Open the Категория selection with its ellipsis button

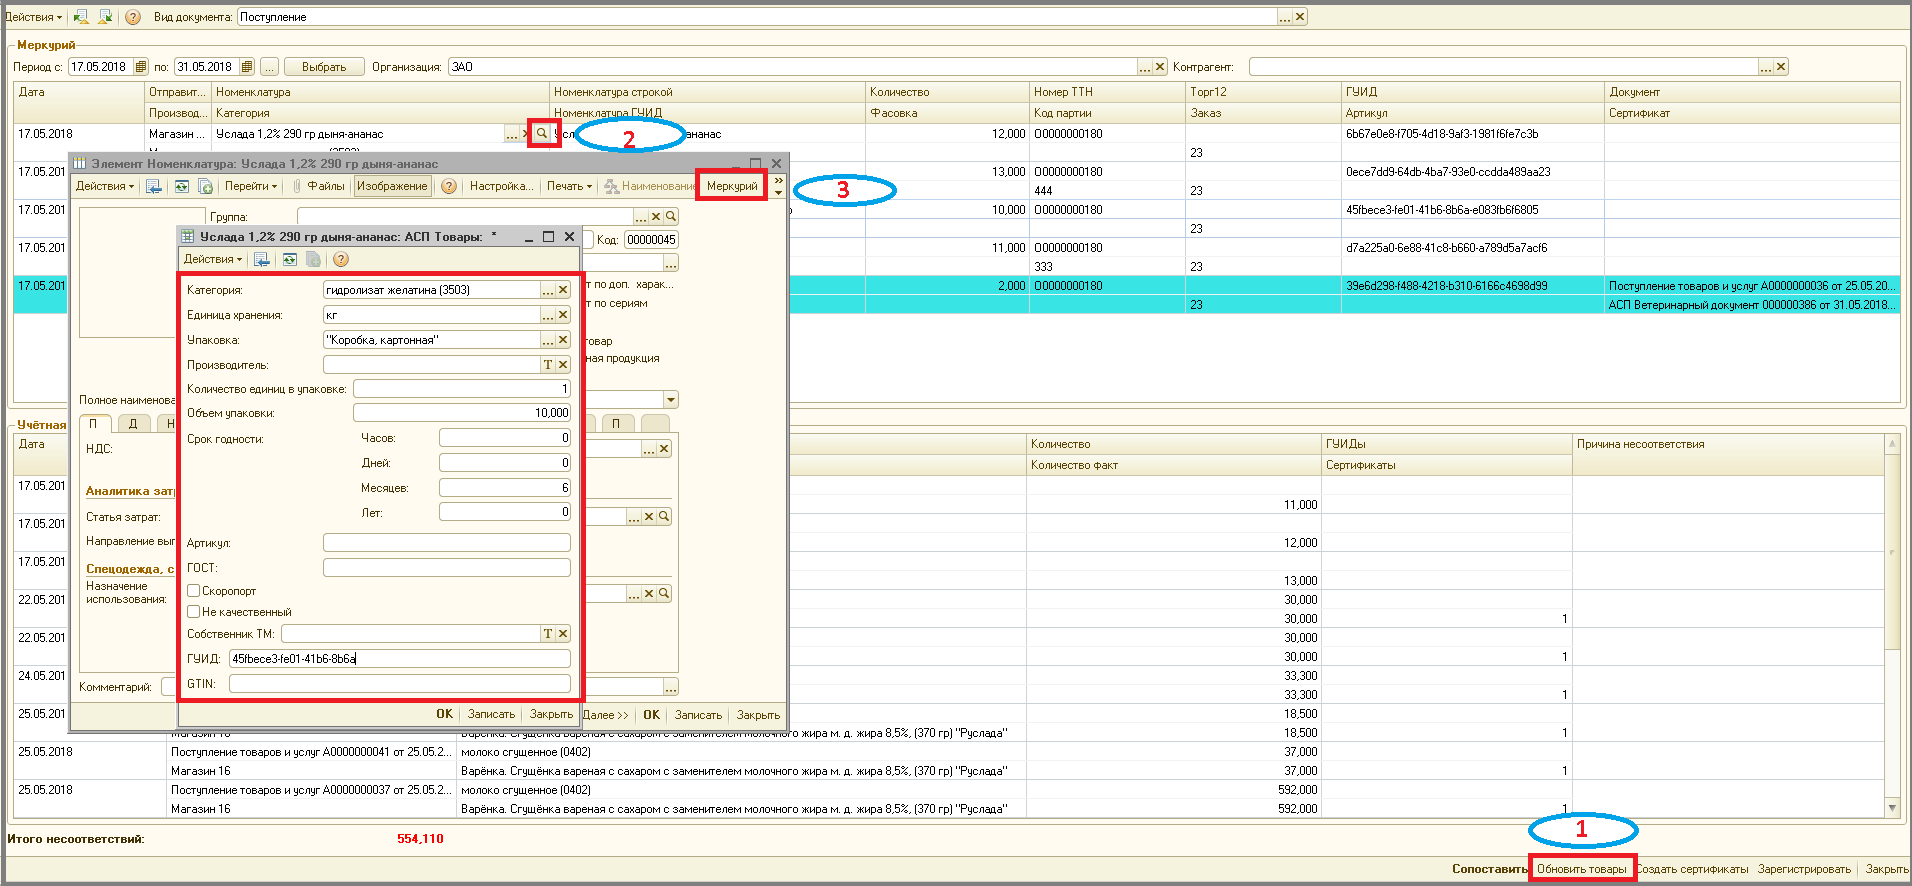click(547, 290)
